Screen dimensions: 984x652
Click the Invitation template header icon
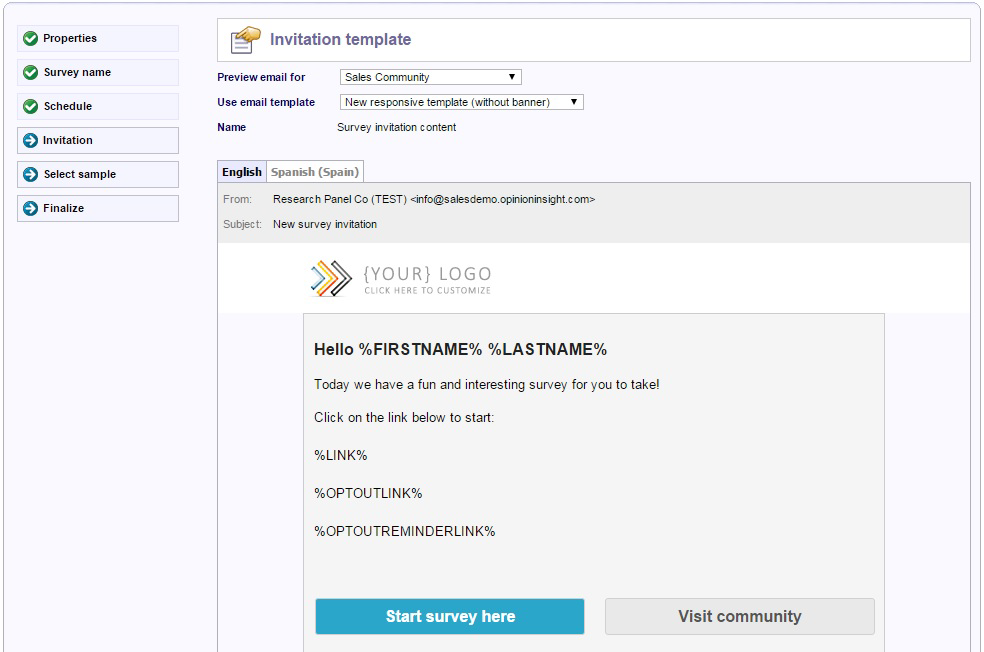pos(245,40)
